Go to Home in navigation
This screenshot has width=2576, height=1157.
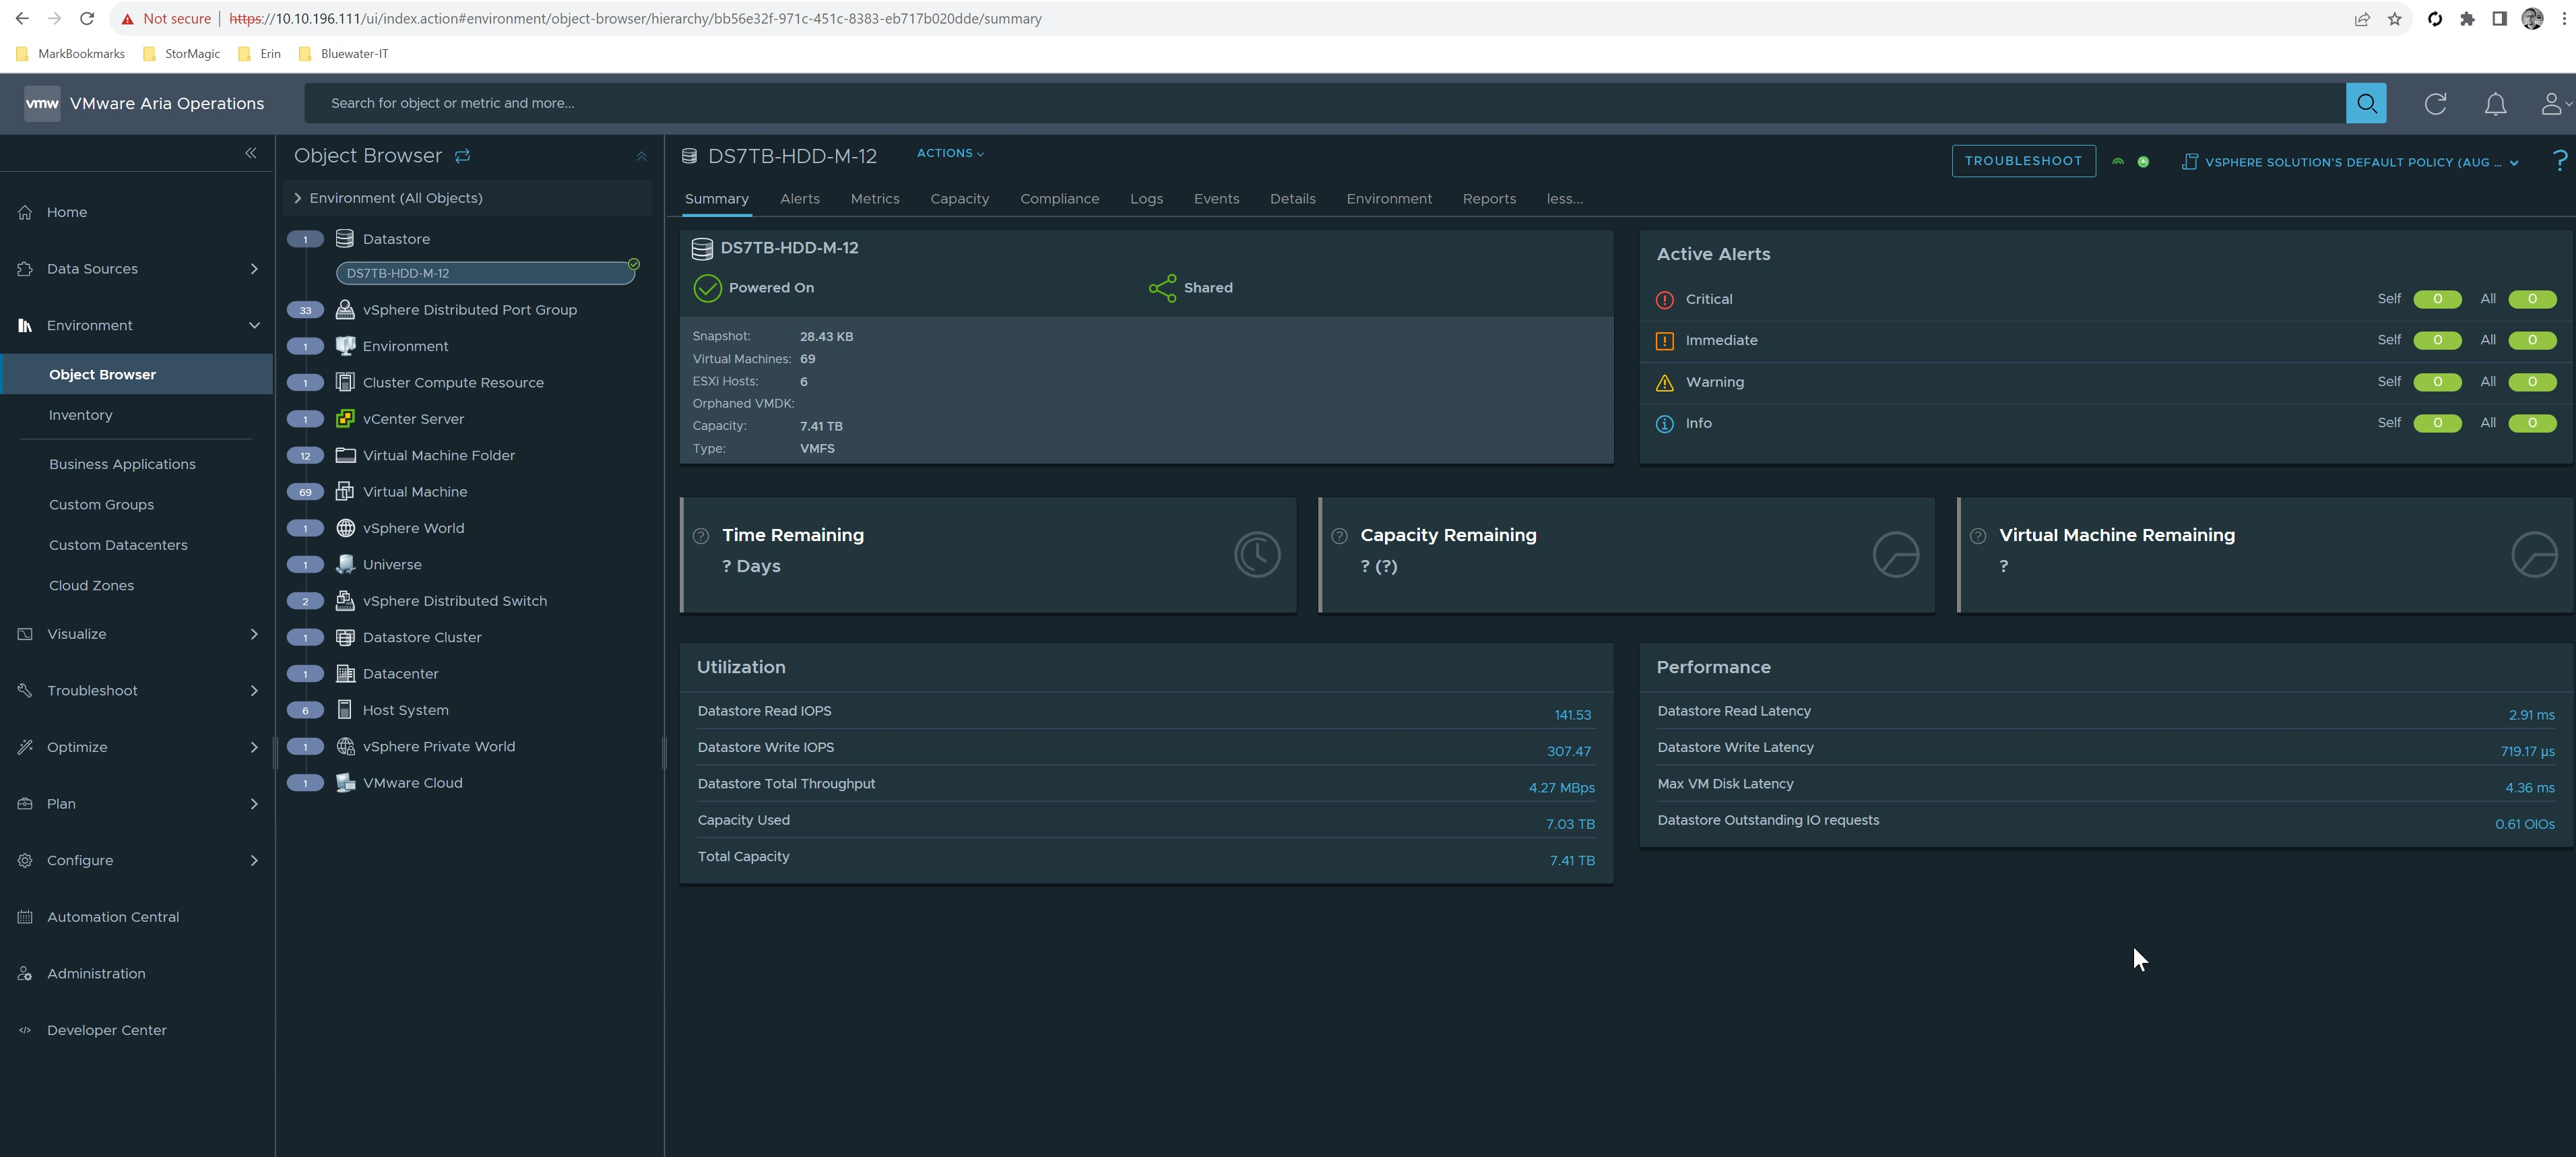(67, 212)
